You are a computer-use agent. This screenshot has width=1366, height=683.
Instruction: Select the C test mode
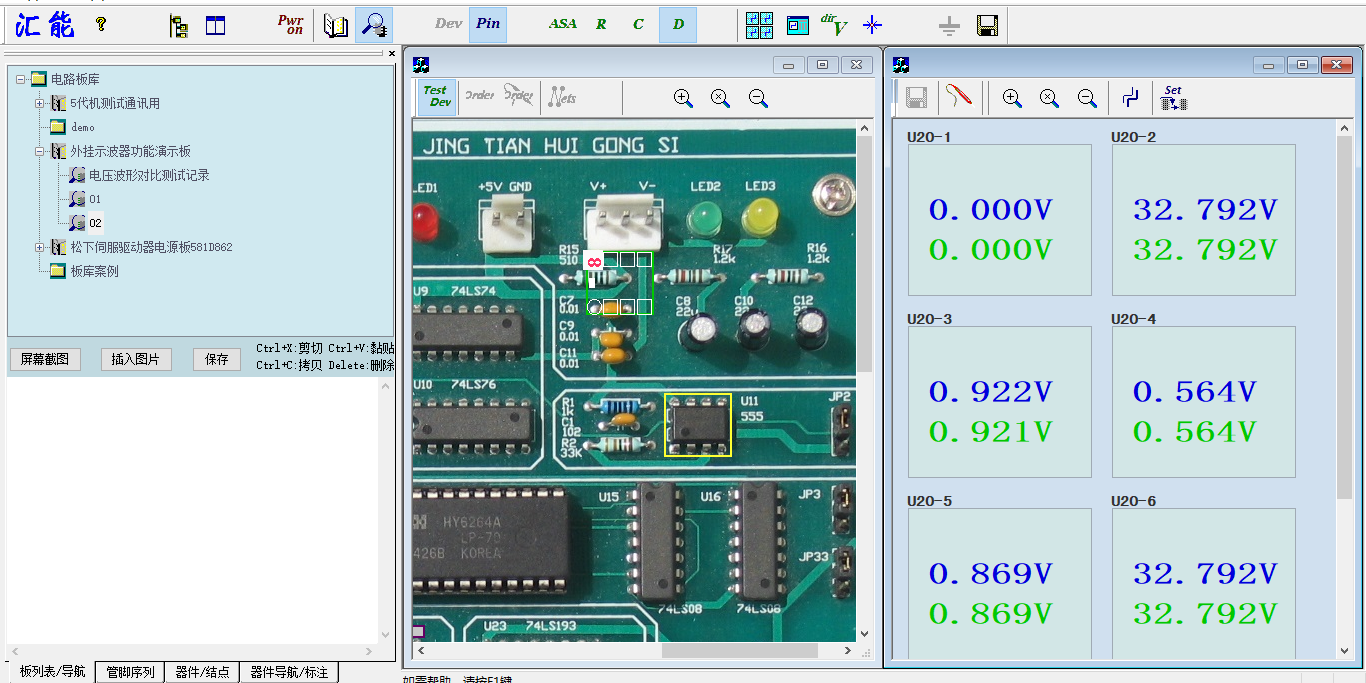click(x=639, y=25)
